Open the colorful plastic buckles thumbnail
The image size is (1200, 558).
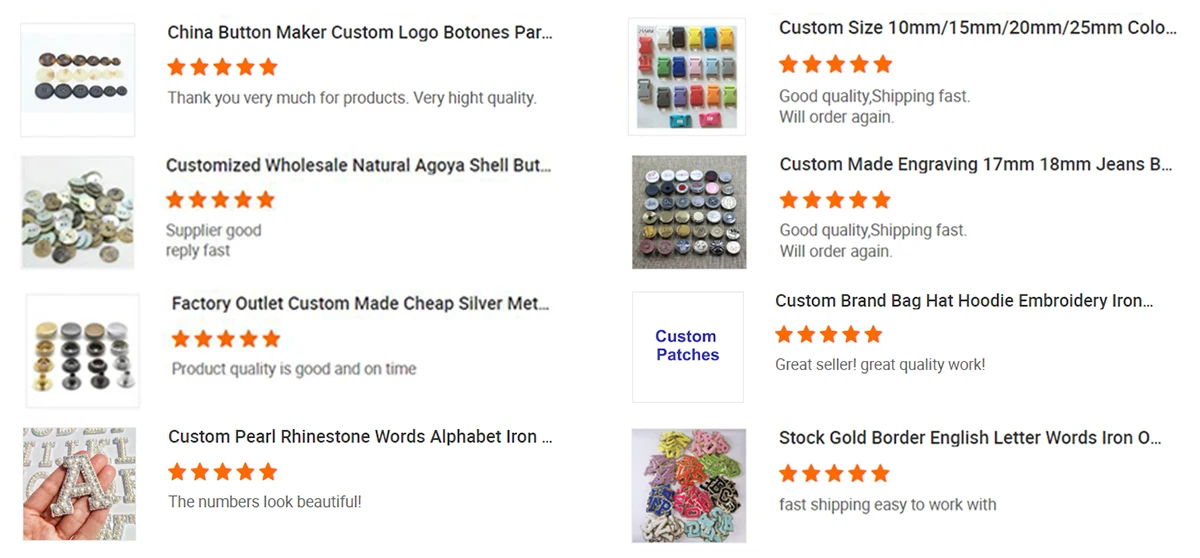687,76
